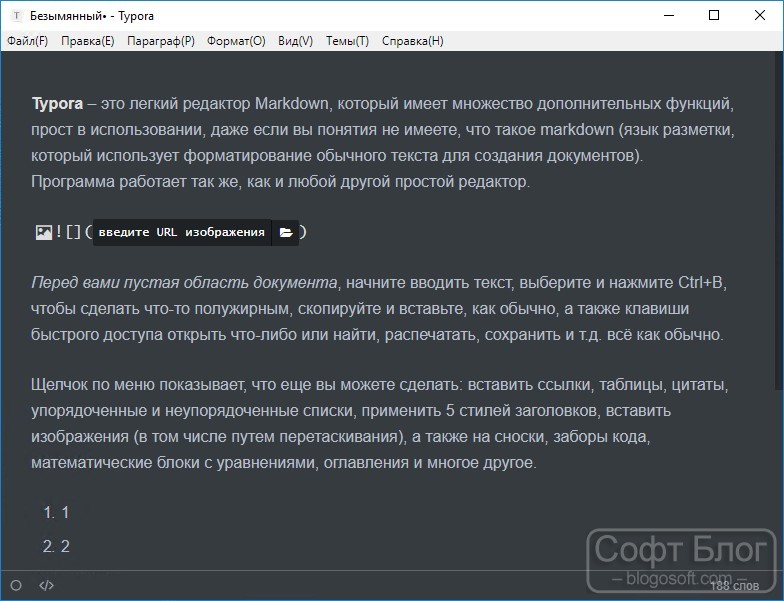Viewport: 784px width, 601px height.
Task: Close the Typora window
Action: pyautogui.click(x=760, y=16)
